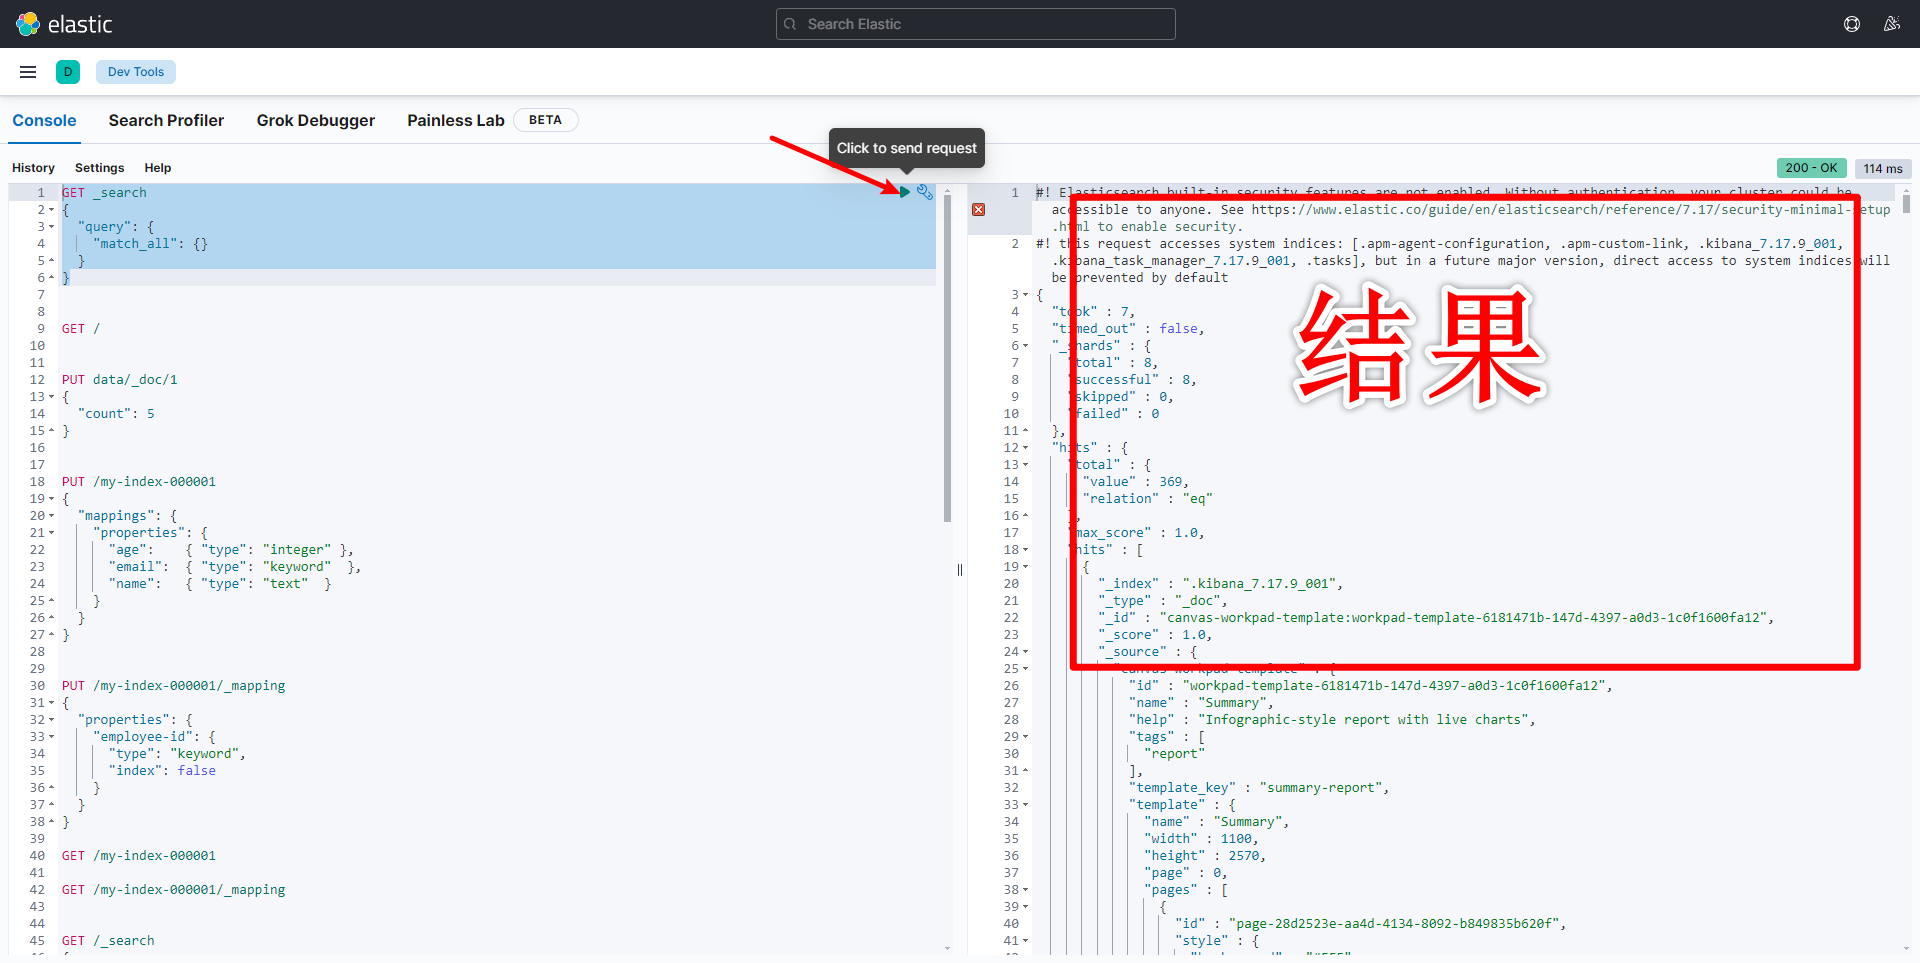
Task: Switch to the Console tab
Action: tap(44, 120)
